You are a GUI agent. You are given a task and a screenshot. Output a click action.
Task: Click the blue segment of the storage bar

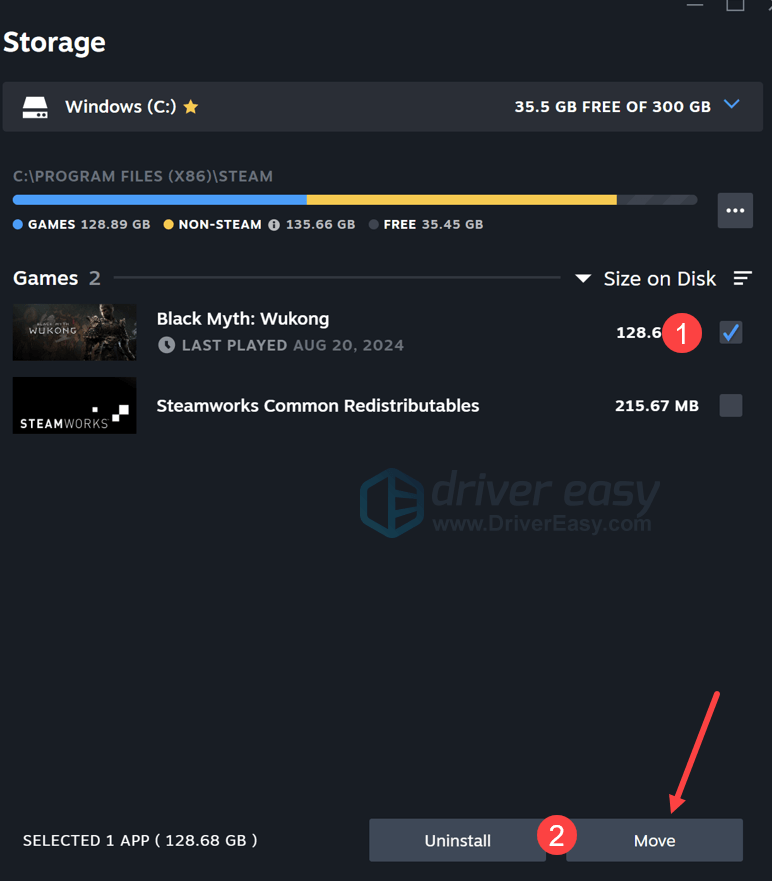point(160,200)
